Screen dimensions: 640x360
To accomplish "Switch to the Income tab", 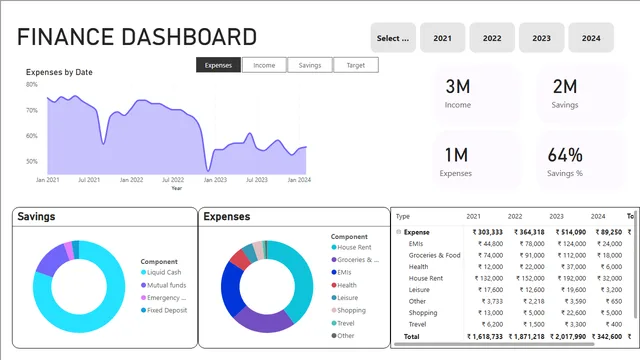I will point(264,65).
